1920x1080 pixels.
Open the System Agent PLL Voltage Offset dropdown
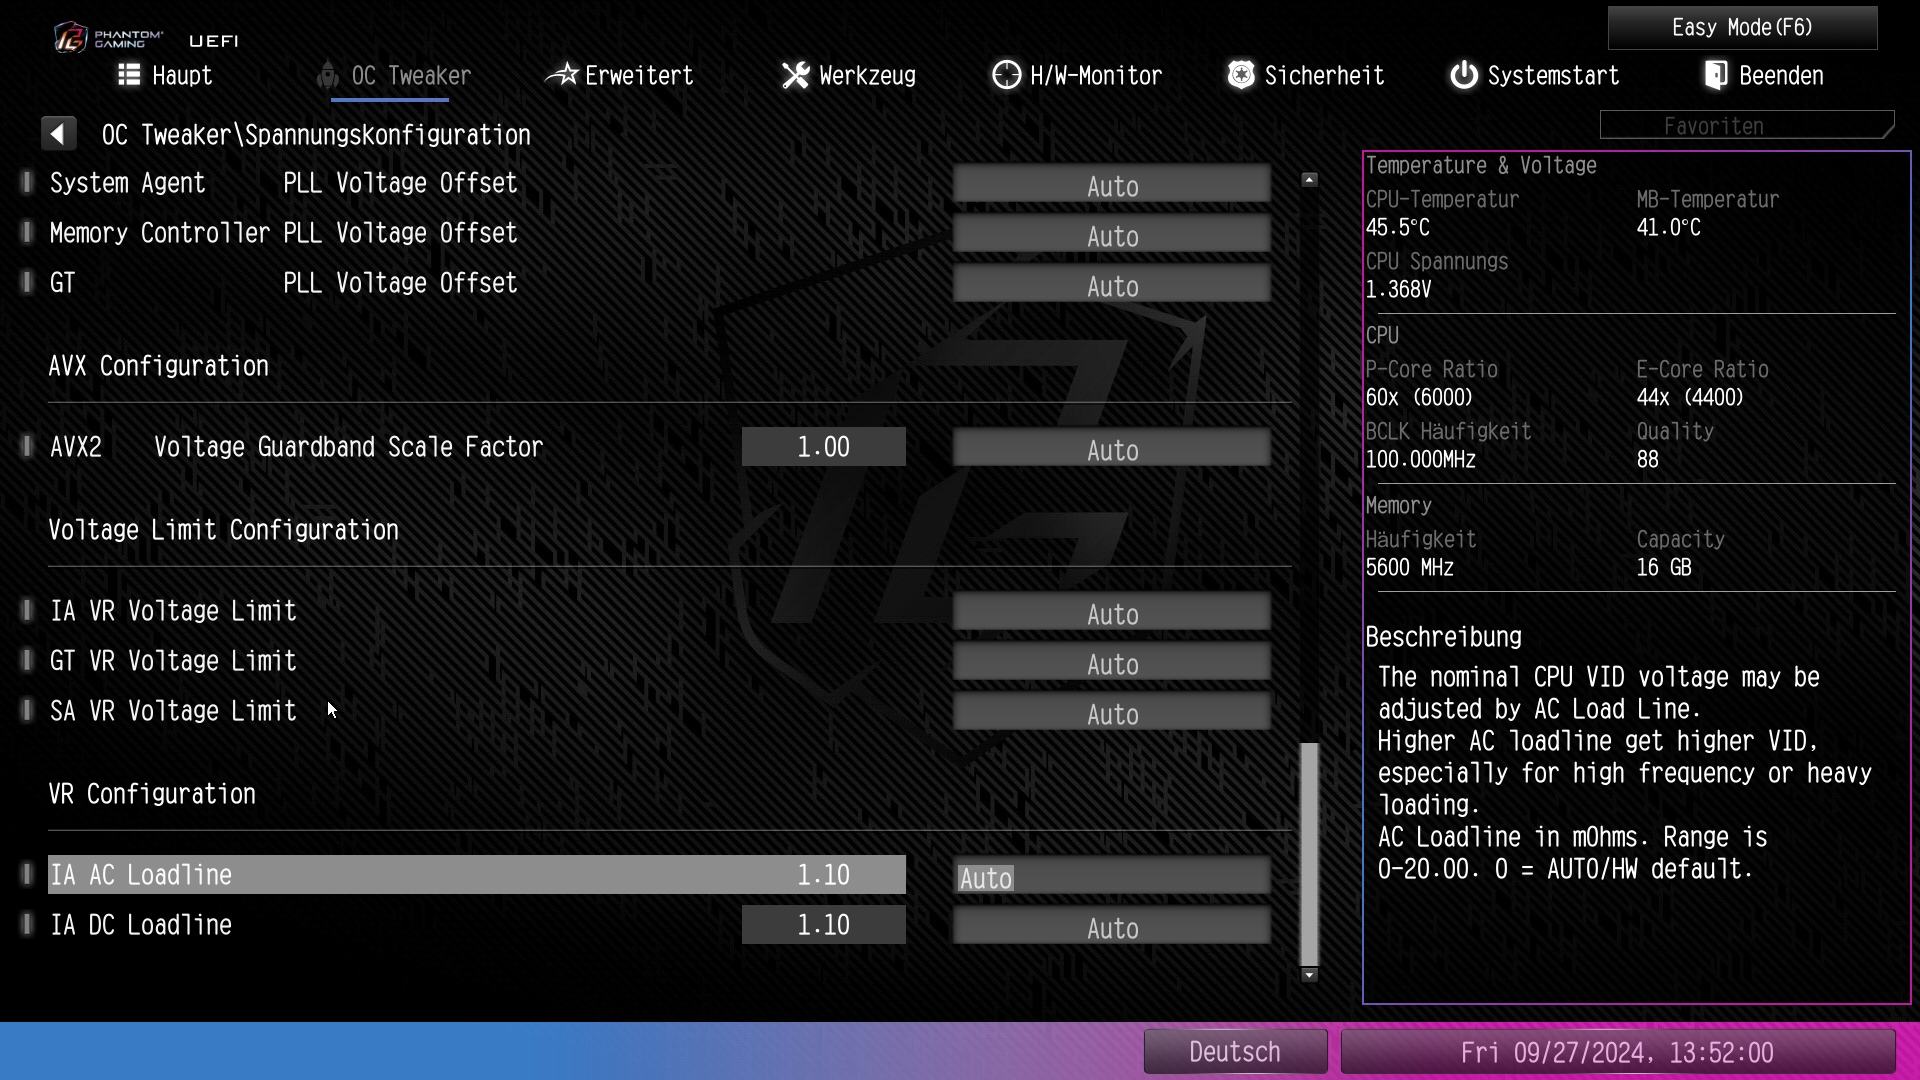click(1111, 185)
